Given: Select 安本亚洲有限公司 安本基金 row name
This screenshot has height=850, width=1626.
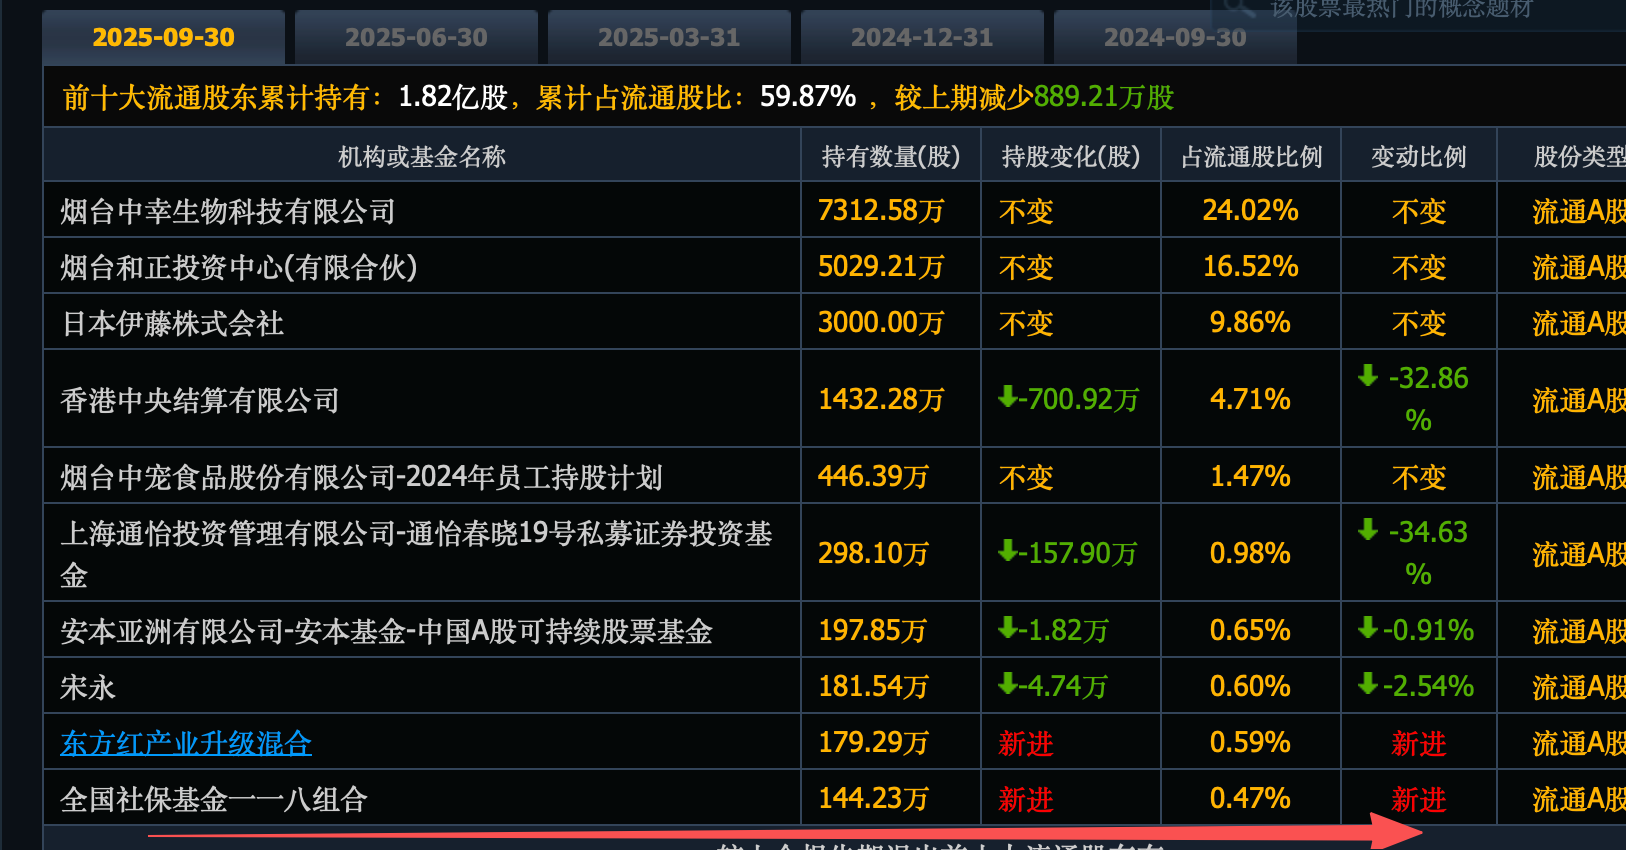Looking at the screenshot, I should coord(386,631).
